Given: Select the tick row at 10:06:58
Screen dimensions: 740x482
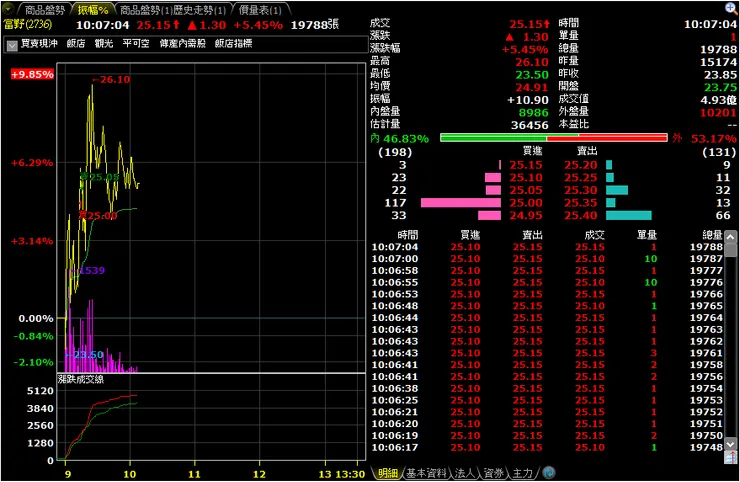Looking at the screenshot, I should pos(547,271).
